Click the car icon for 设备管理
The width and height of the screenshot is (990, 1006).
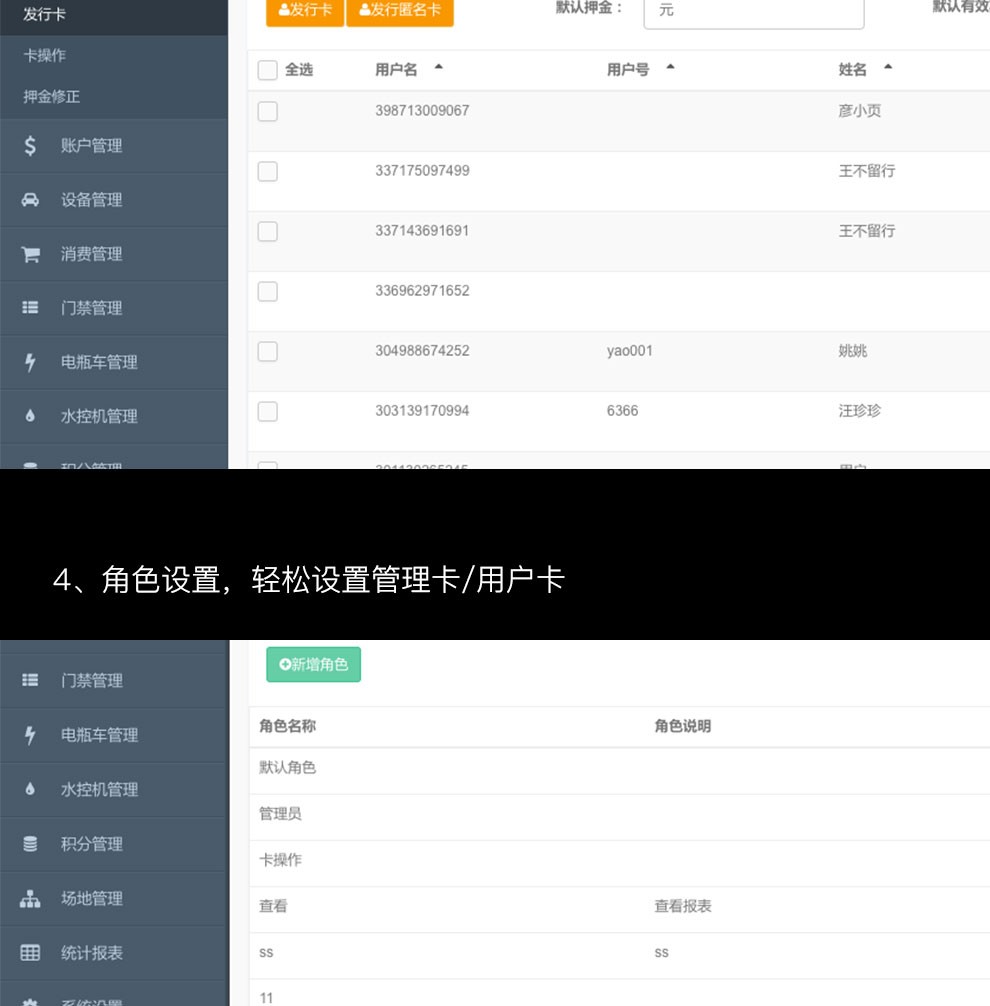[x=30, y=200]
